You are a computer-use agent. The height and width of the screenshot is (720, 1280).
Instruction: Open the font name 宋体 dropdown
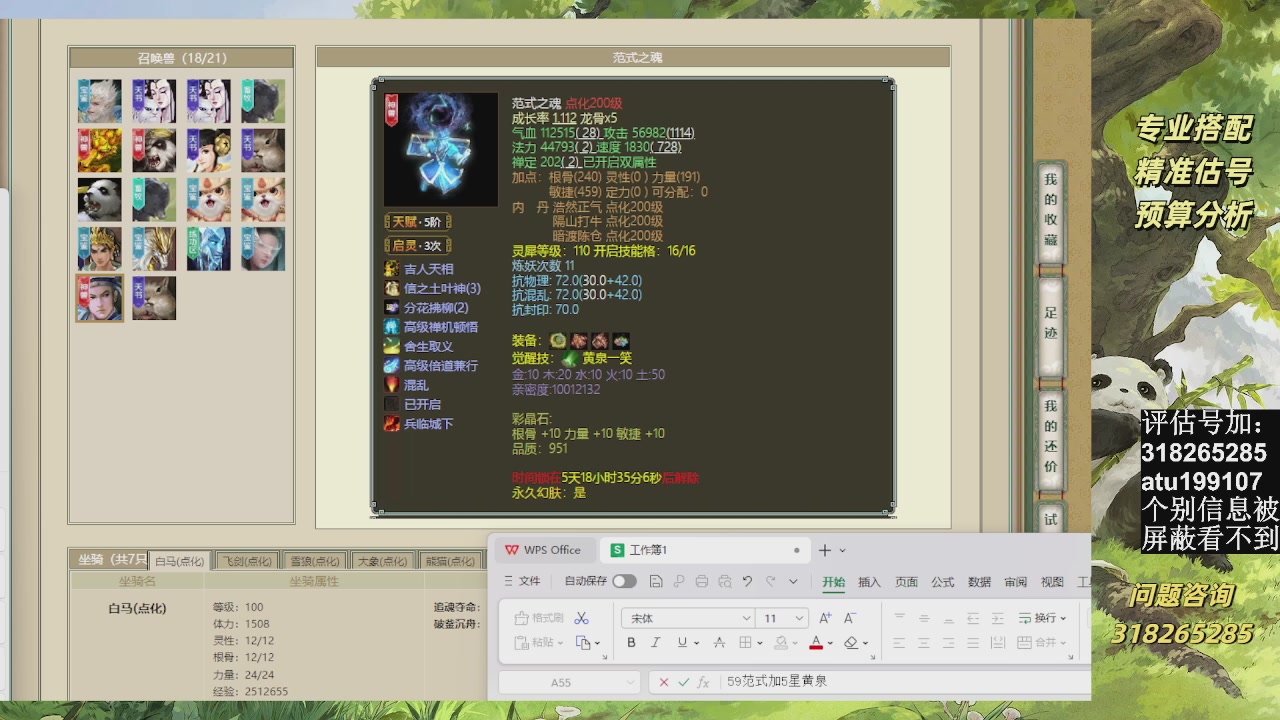coord(745,618)
